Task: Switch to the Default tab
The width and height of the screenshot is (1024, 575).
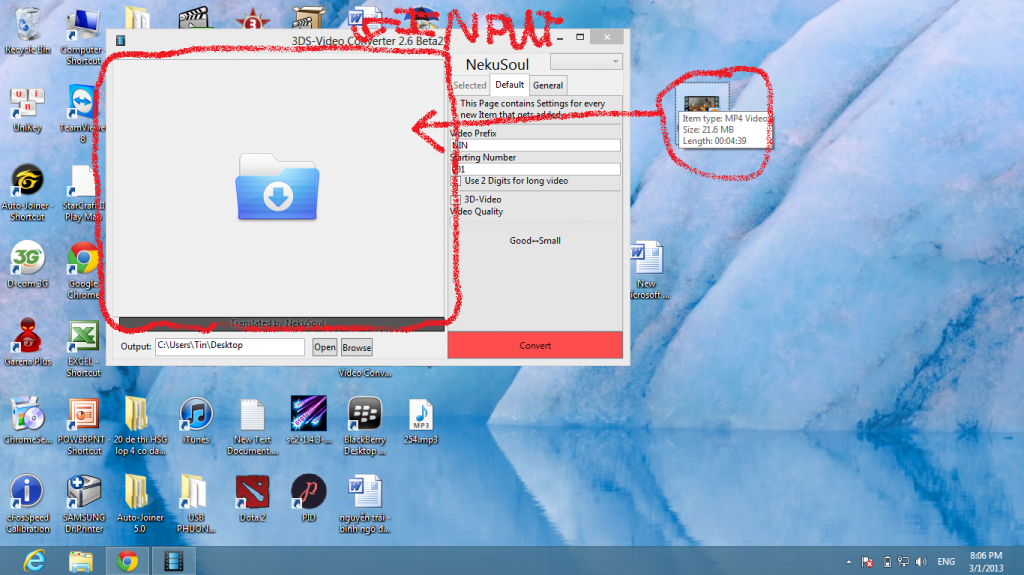Action: 509,85
